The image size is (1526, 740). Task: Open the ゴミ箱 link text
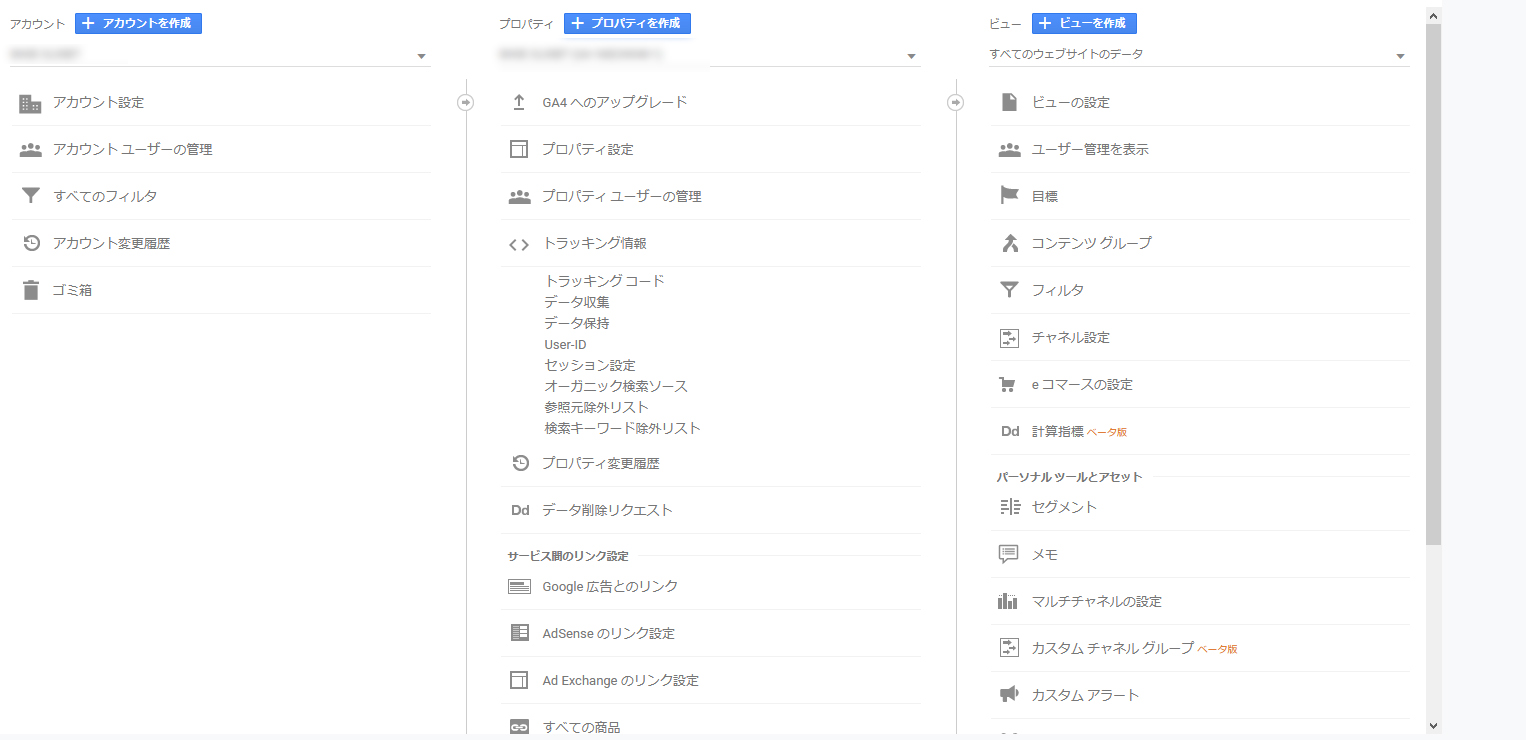point(72,290)
